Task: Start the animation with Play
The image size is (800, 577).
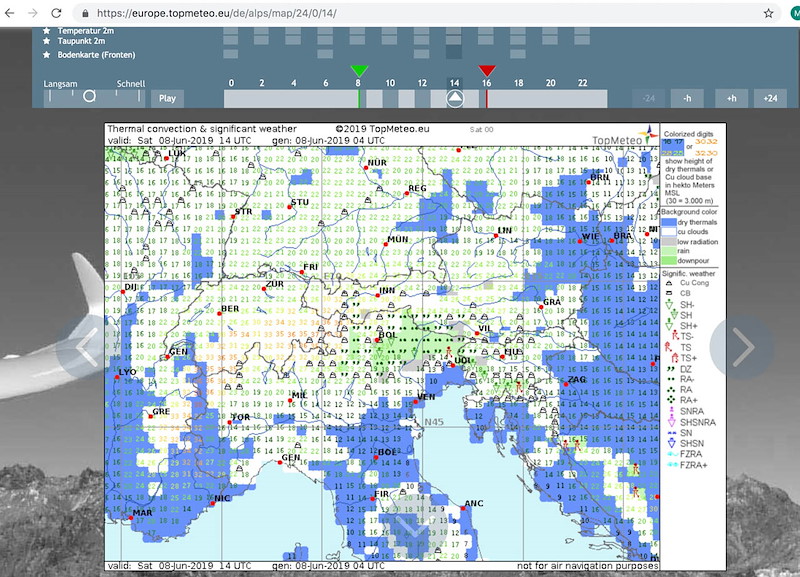Action: coord(167,98)
